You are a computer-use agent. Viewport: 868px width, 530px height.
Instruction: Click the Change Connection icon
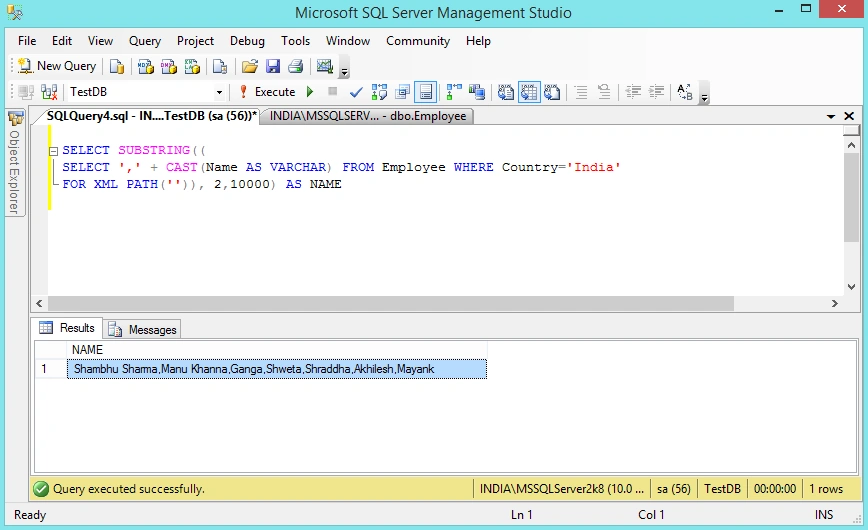point(49,92)
